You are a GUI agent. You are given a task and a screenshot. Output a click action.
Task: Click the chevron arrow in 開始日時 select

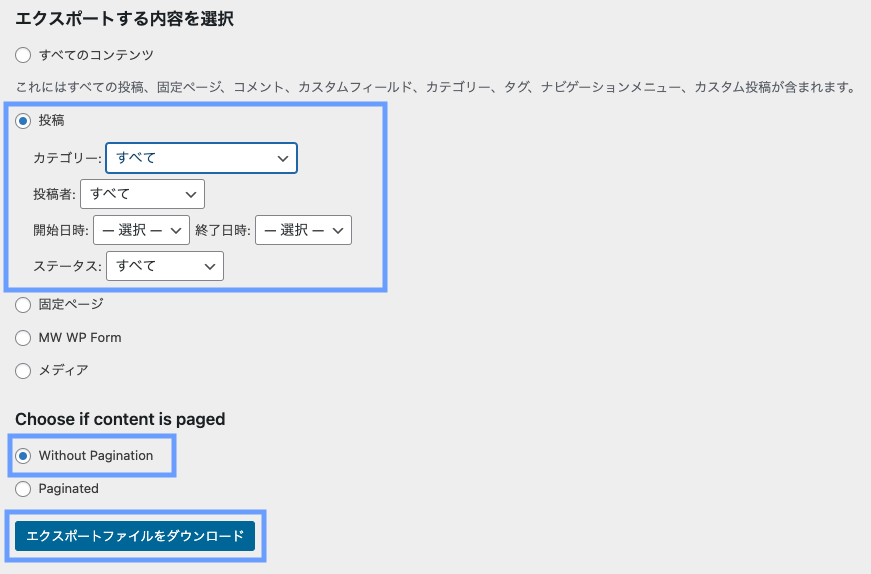click(176, 230)
